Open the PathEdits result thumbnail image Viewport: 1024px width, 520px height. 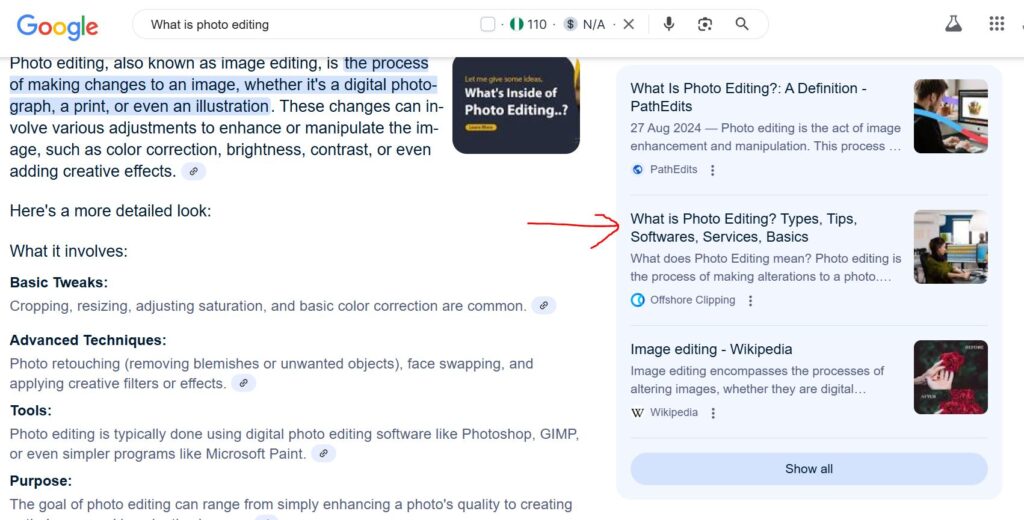(x=951, y=116)
